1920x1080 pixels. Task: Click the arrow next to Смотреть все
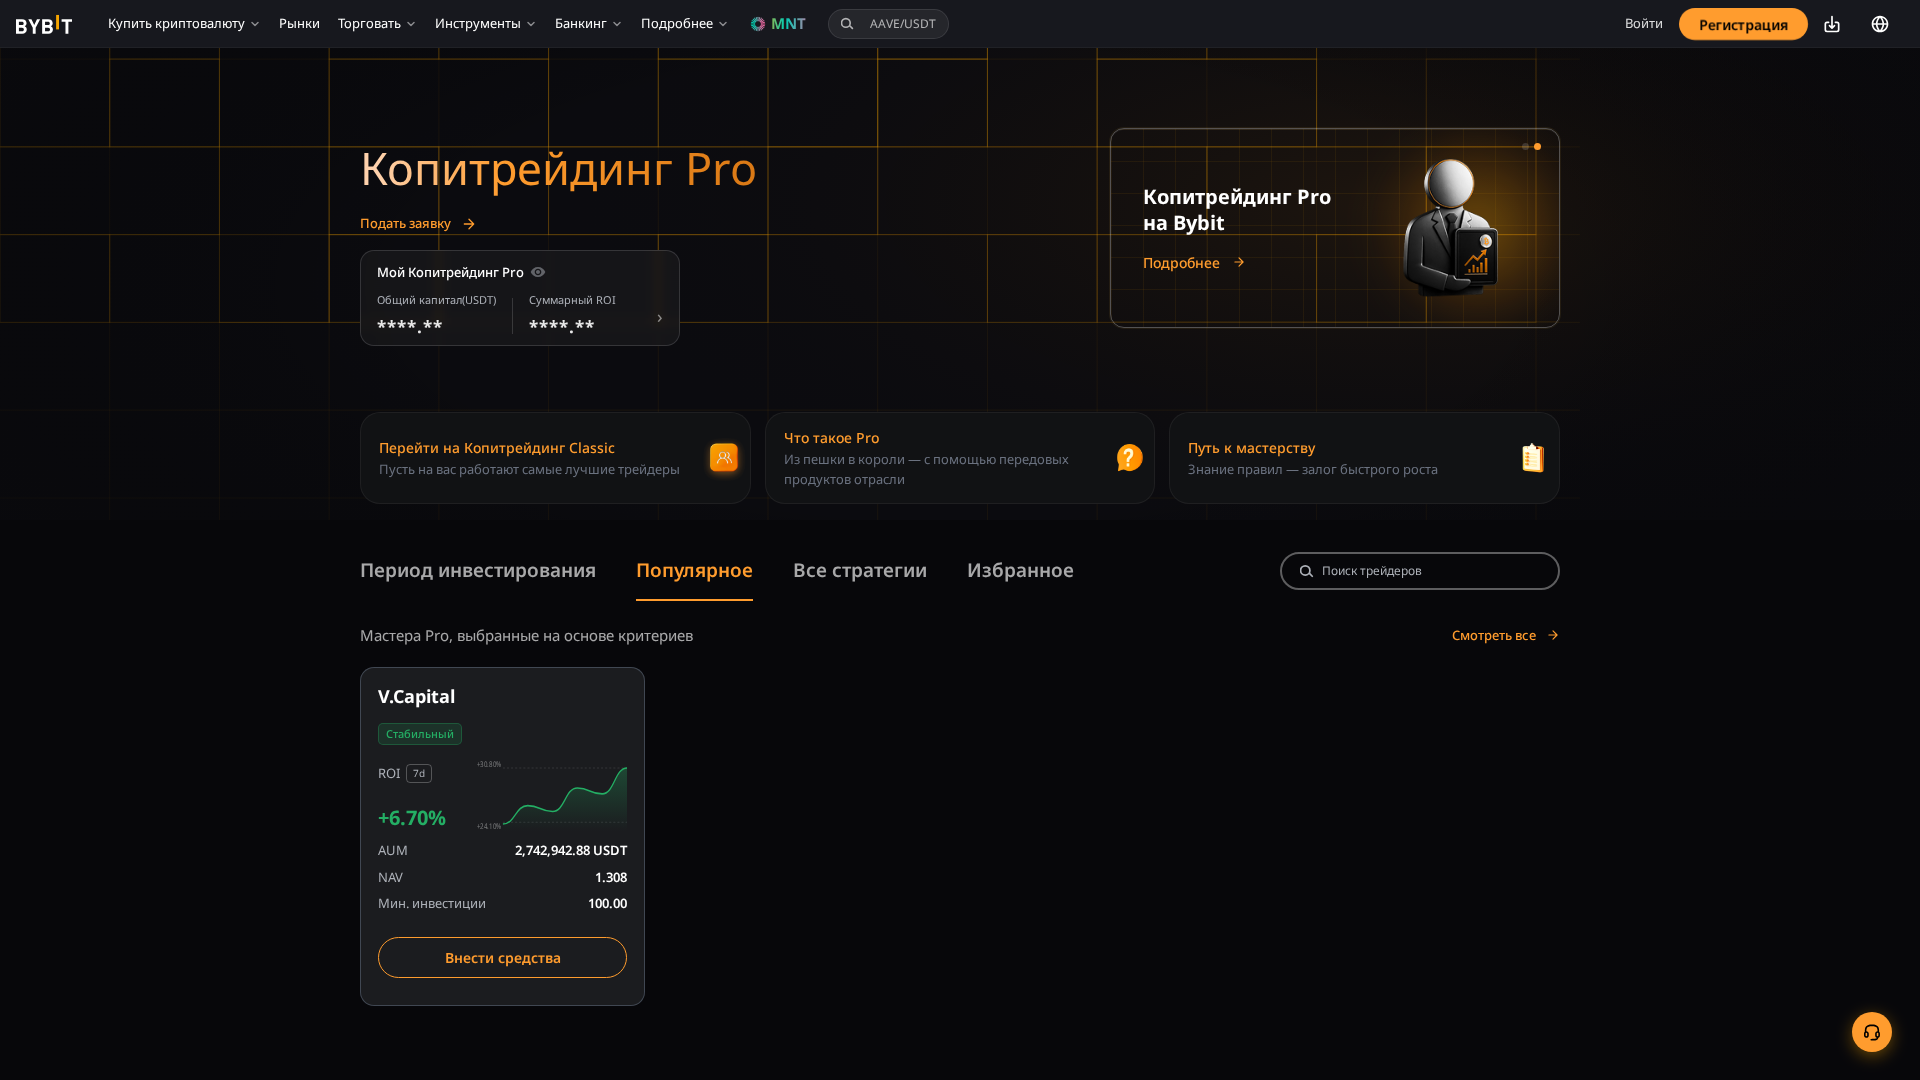click(1553, 635)
